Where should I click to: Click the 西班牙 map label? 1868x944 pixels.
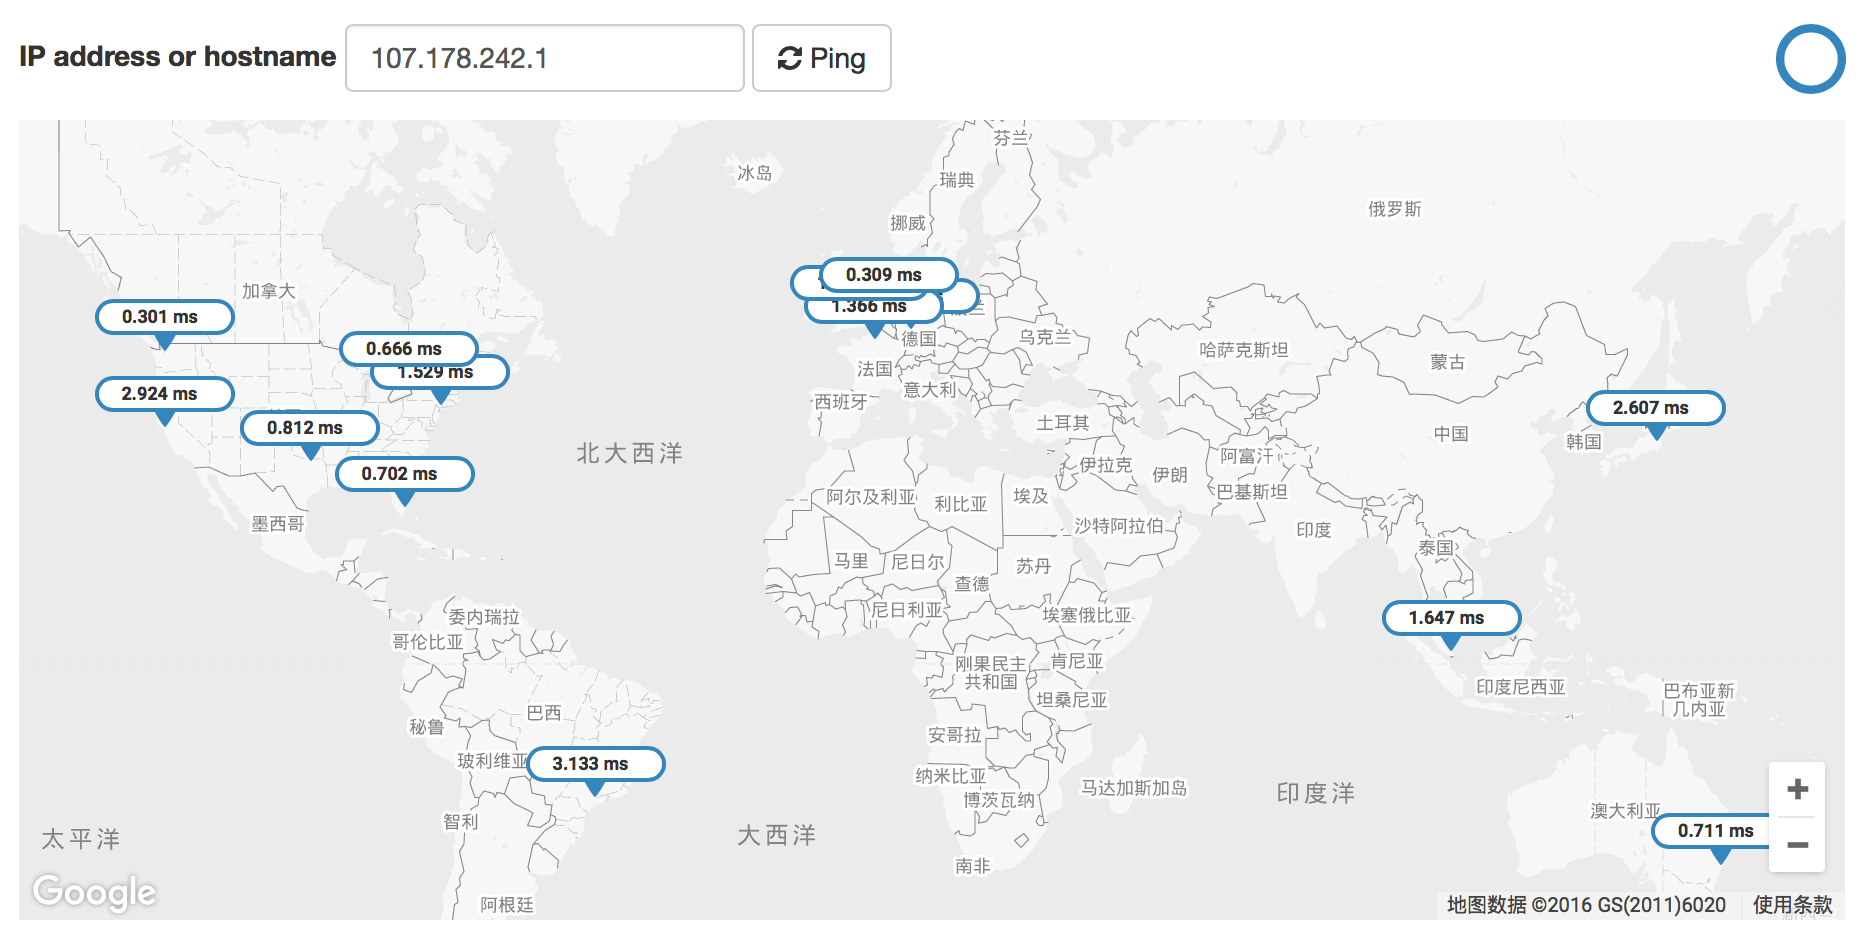pos(841,402)
